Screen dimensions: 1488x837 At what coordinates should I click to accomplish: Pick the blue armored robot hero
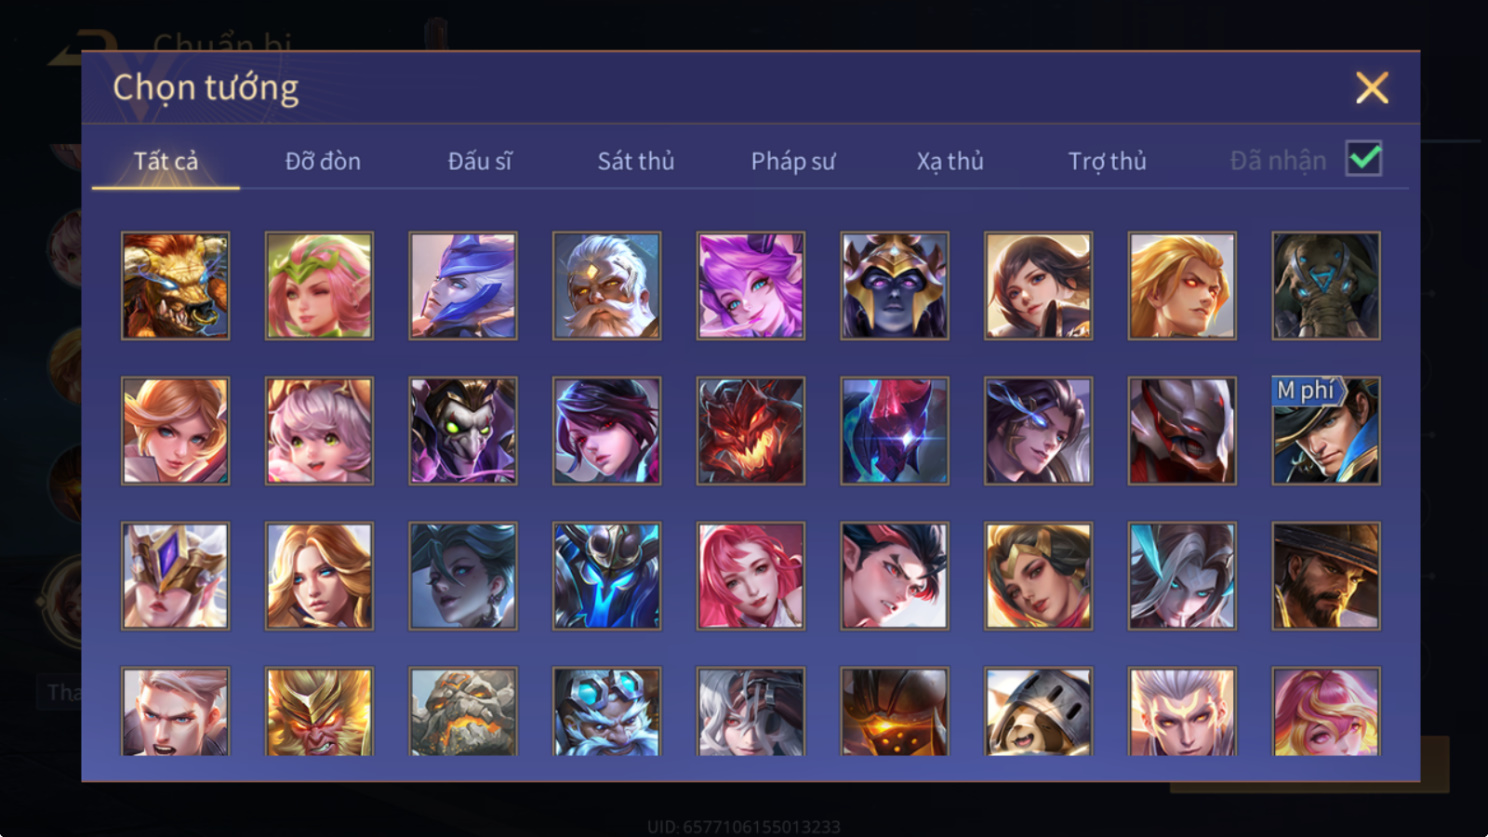(x=606, y=576)
